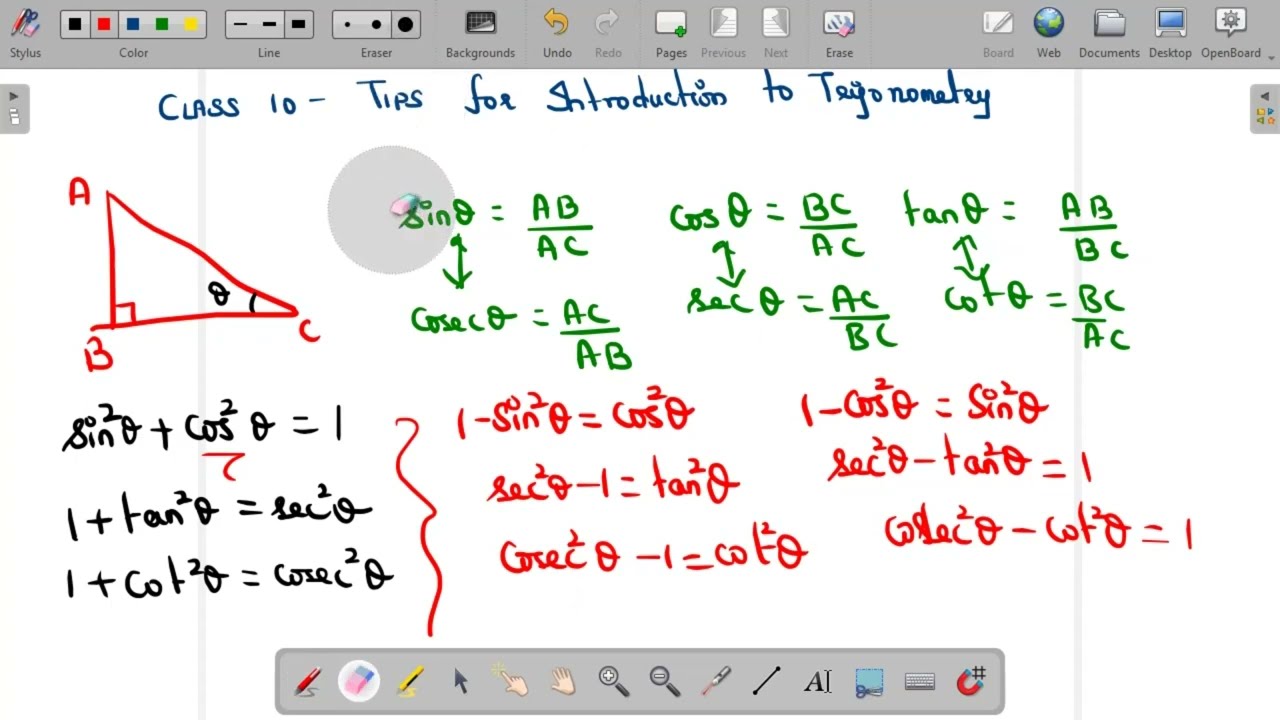This screenshot has width=1280, height=720.
Task: Click the Zoom out magnifier
Action: click(x=665, y=682)
